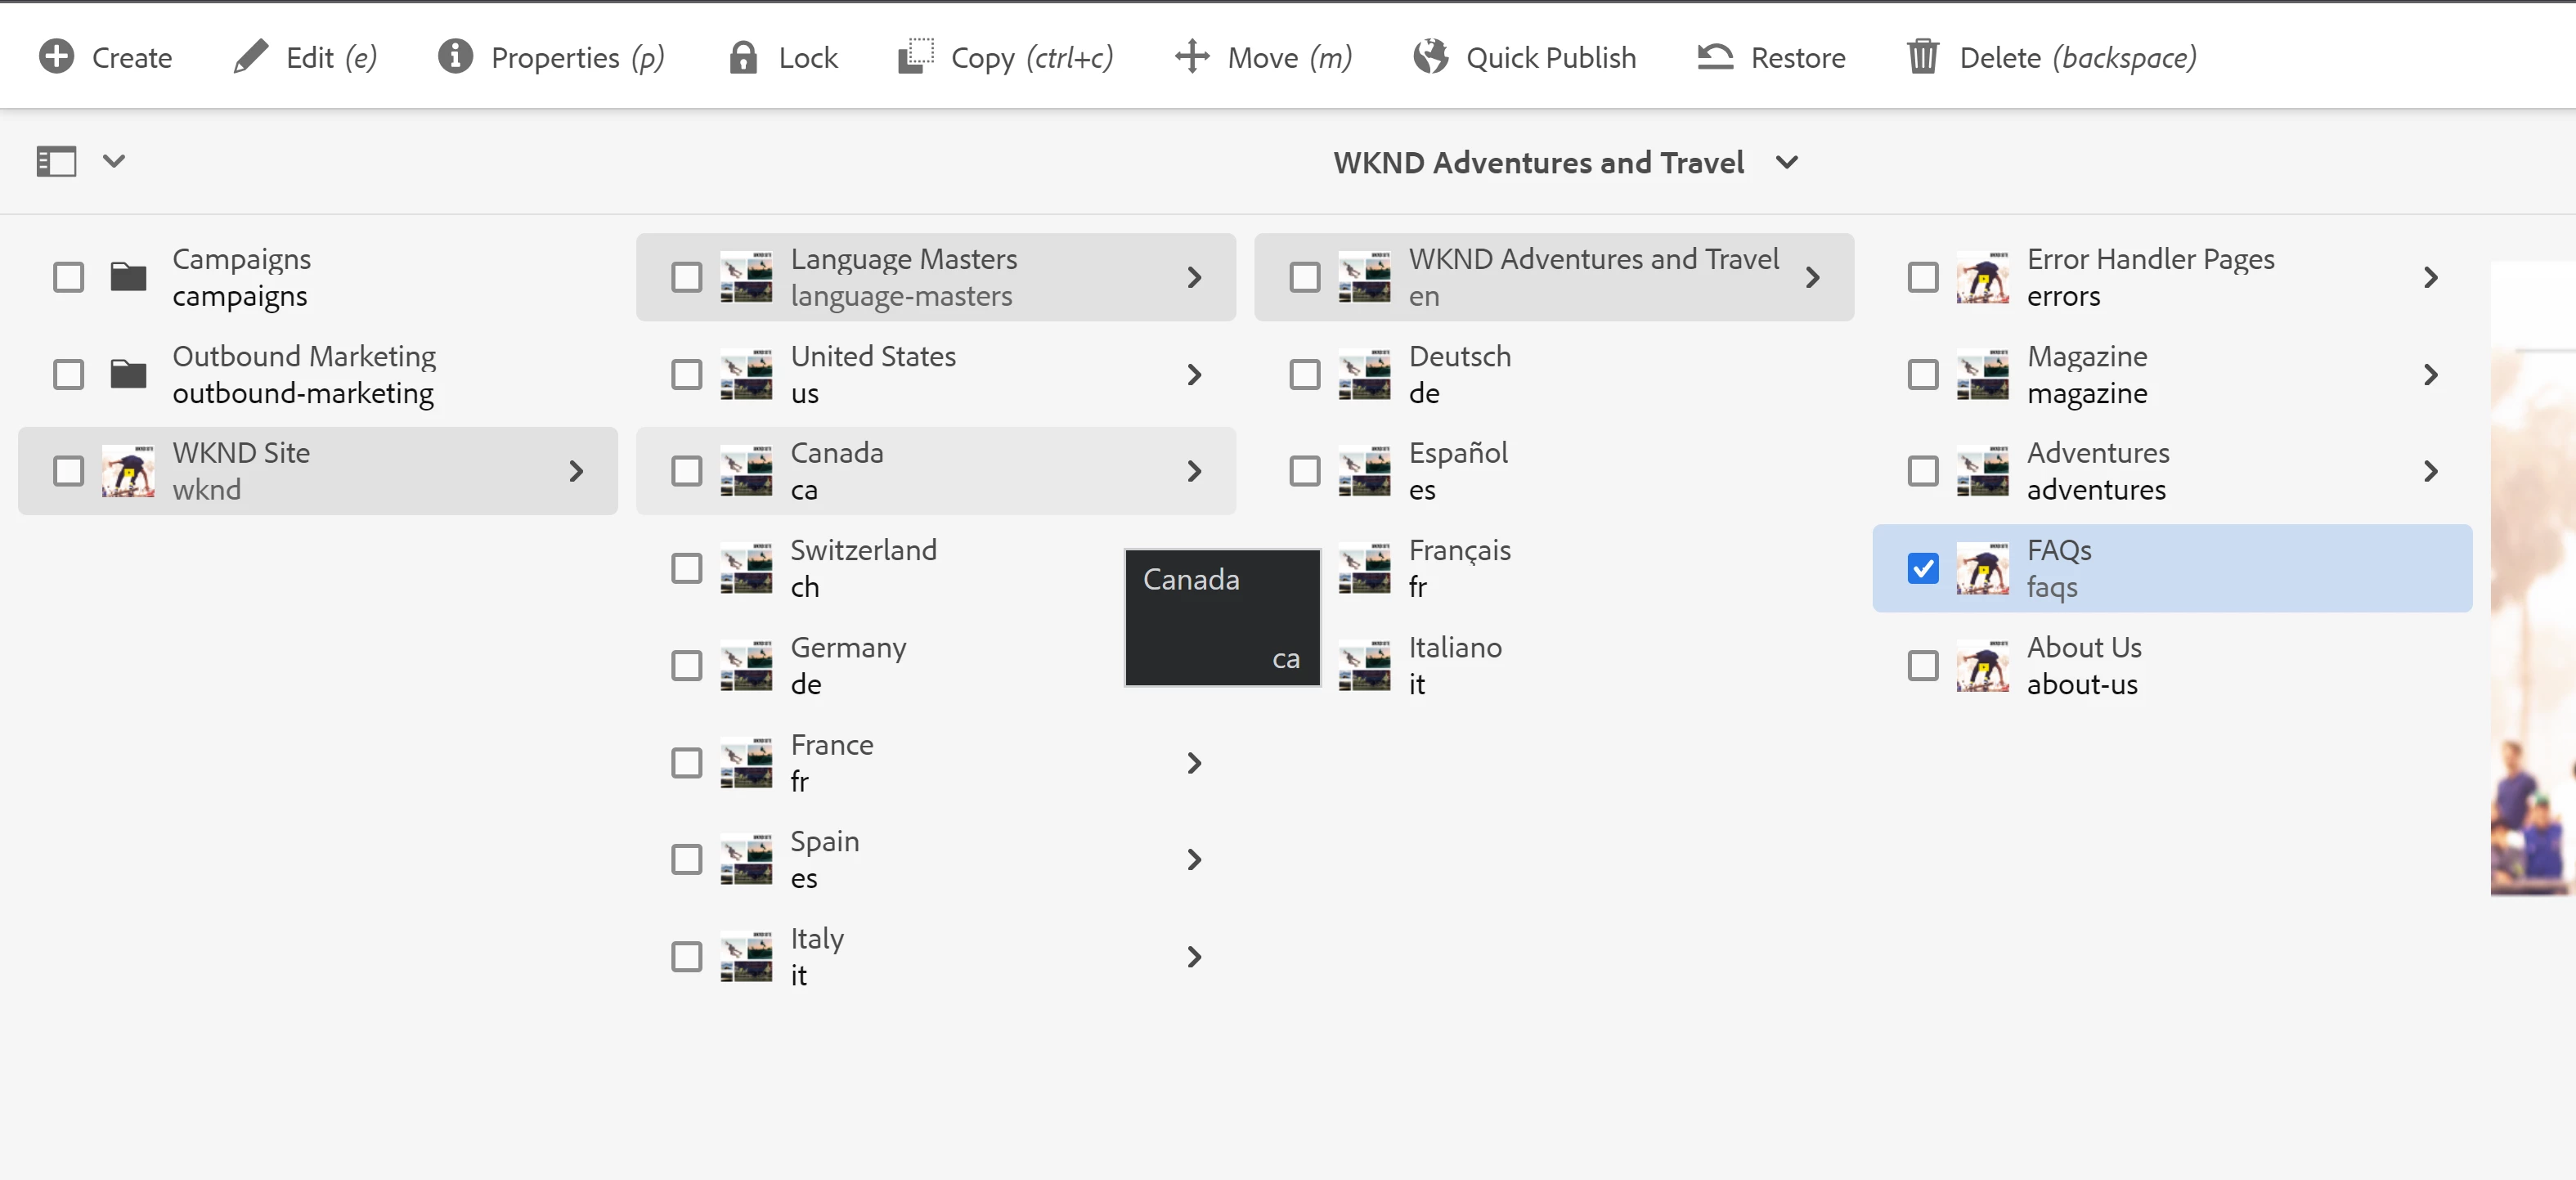2576x1180 pixels.
Task: Expand the Magazine page chevron
Action: click(x=2430, y=374)
